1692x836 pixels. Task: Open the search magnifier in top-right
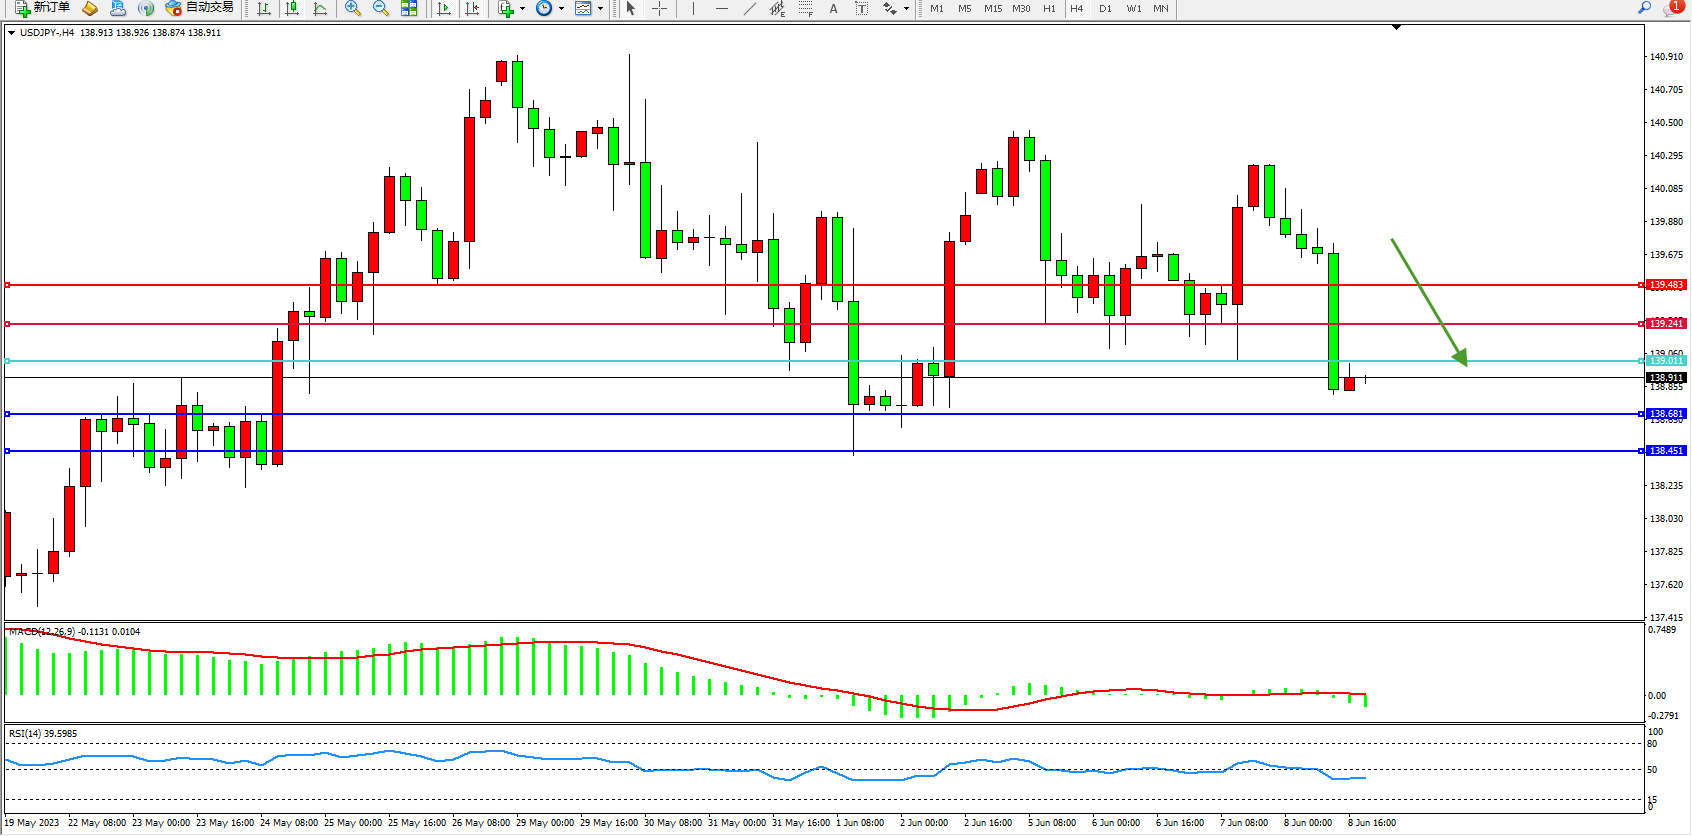(1644, 8)
